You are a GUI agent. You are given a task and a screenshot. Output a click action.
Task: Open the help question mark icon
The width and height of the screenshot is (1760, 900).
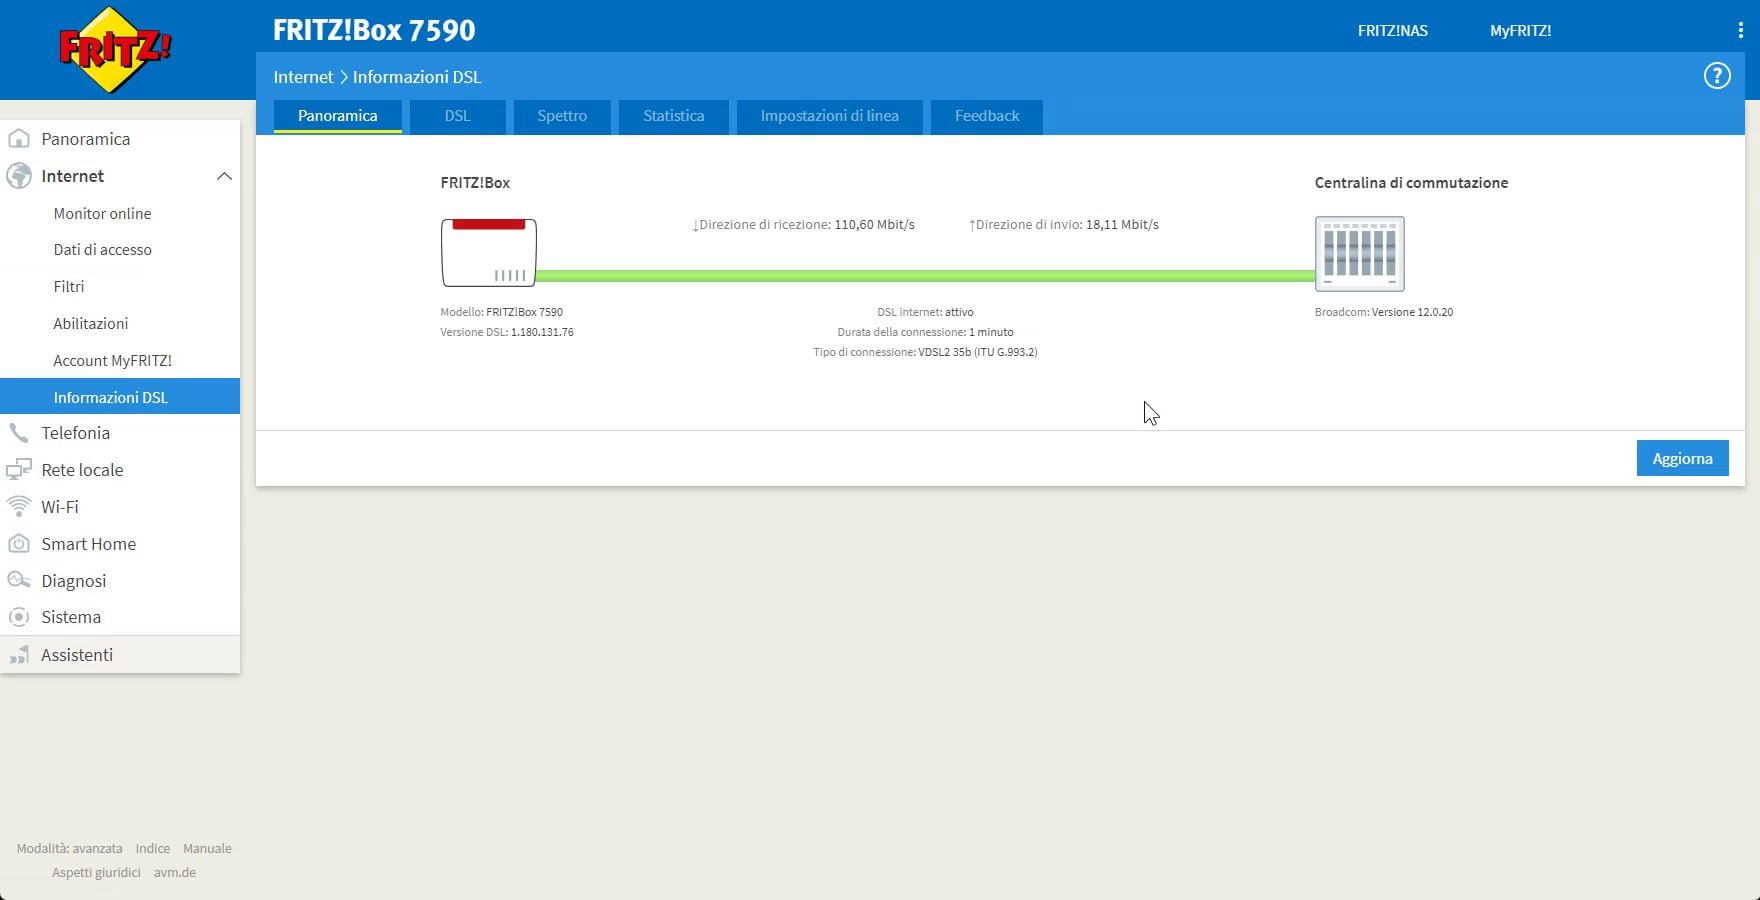click(x=1717, y=76)
